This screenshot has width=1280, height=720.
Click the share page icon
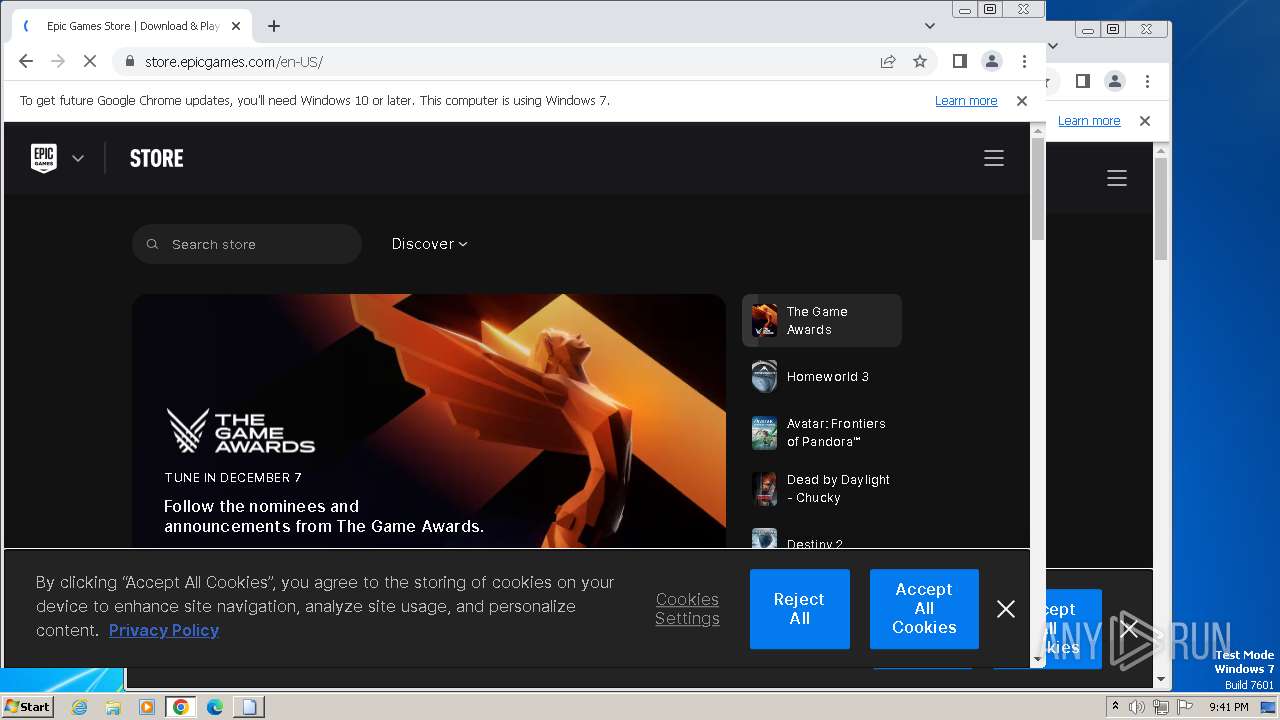click(888, 61)
